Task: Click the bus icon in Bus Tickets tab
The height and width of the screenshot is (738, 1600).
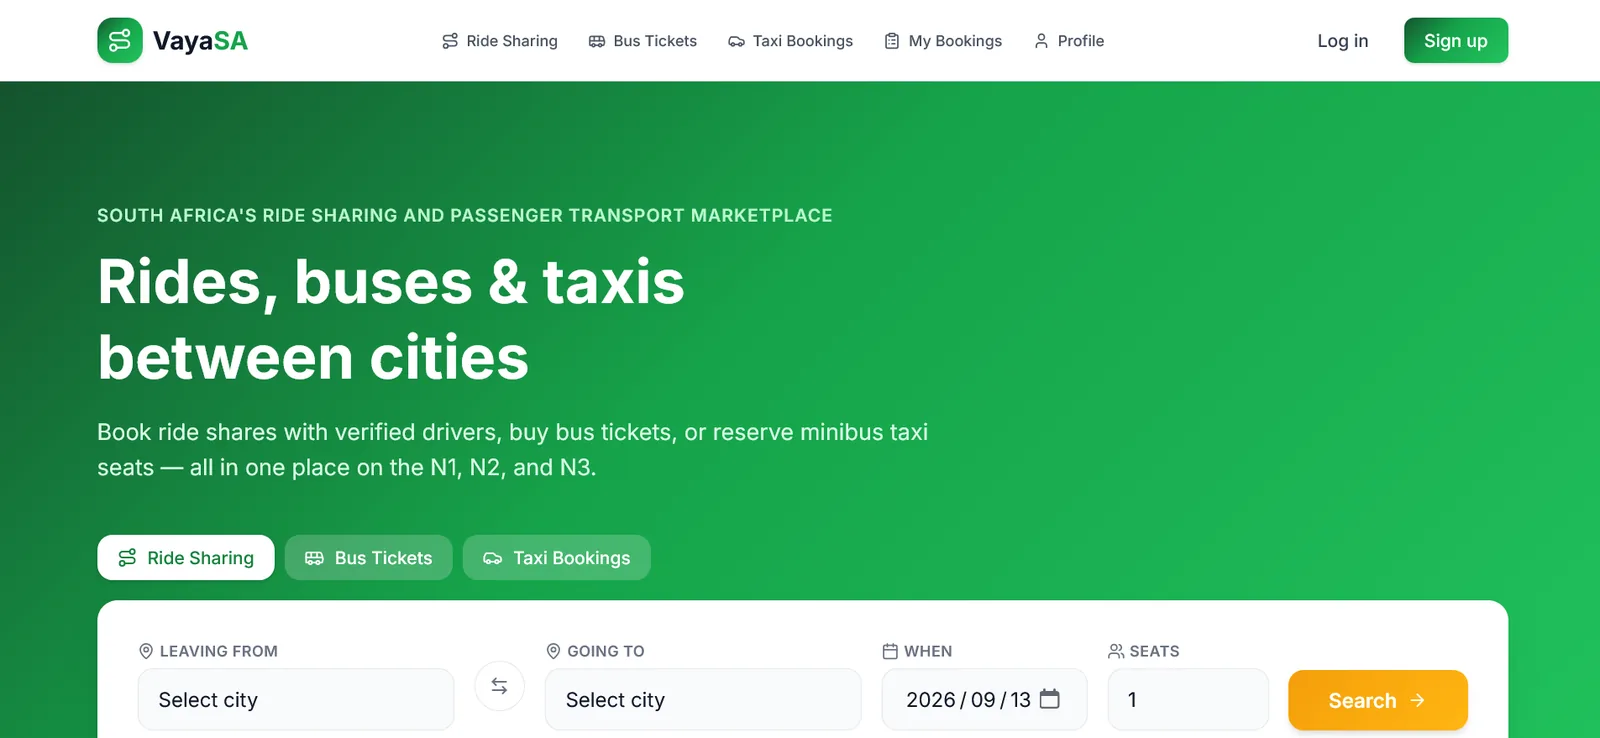Action: (x=314, y=558)
